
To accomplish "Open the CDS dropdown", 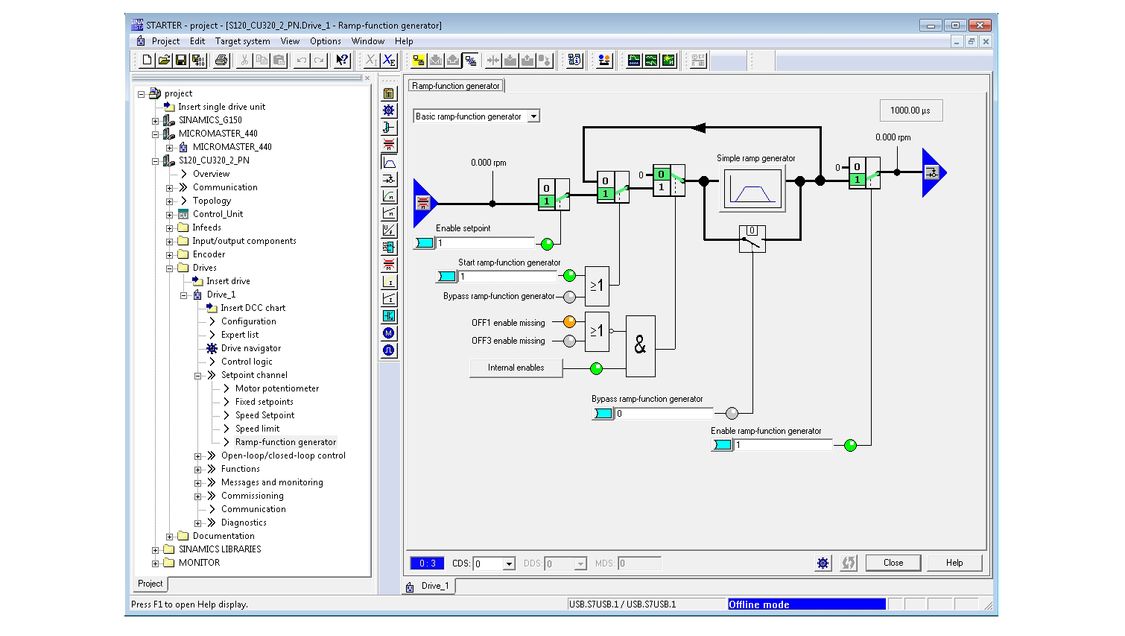I will pos(509,564).
